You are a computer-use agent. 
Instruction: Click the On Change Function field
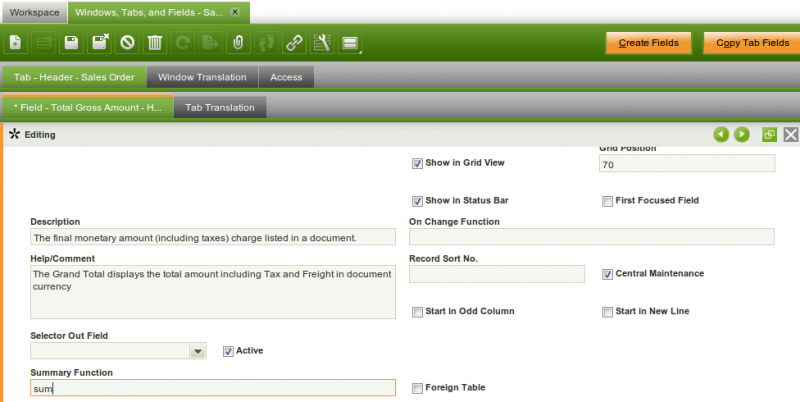tap(591, 237)
